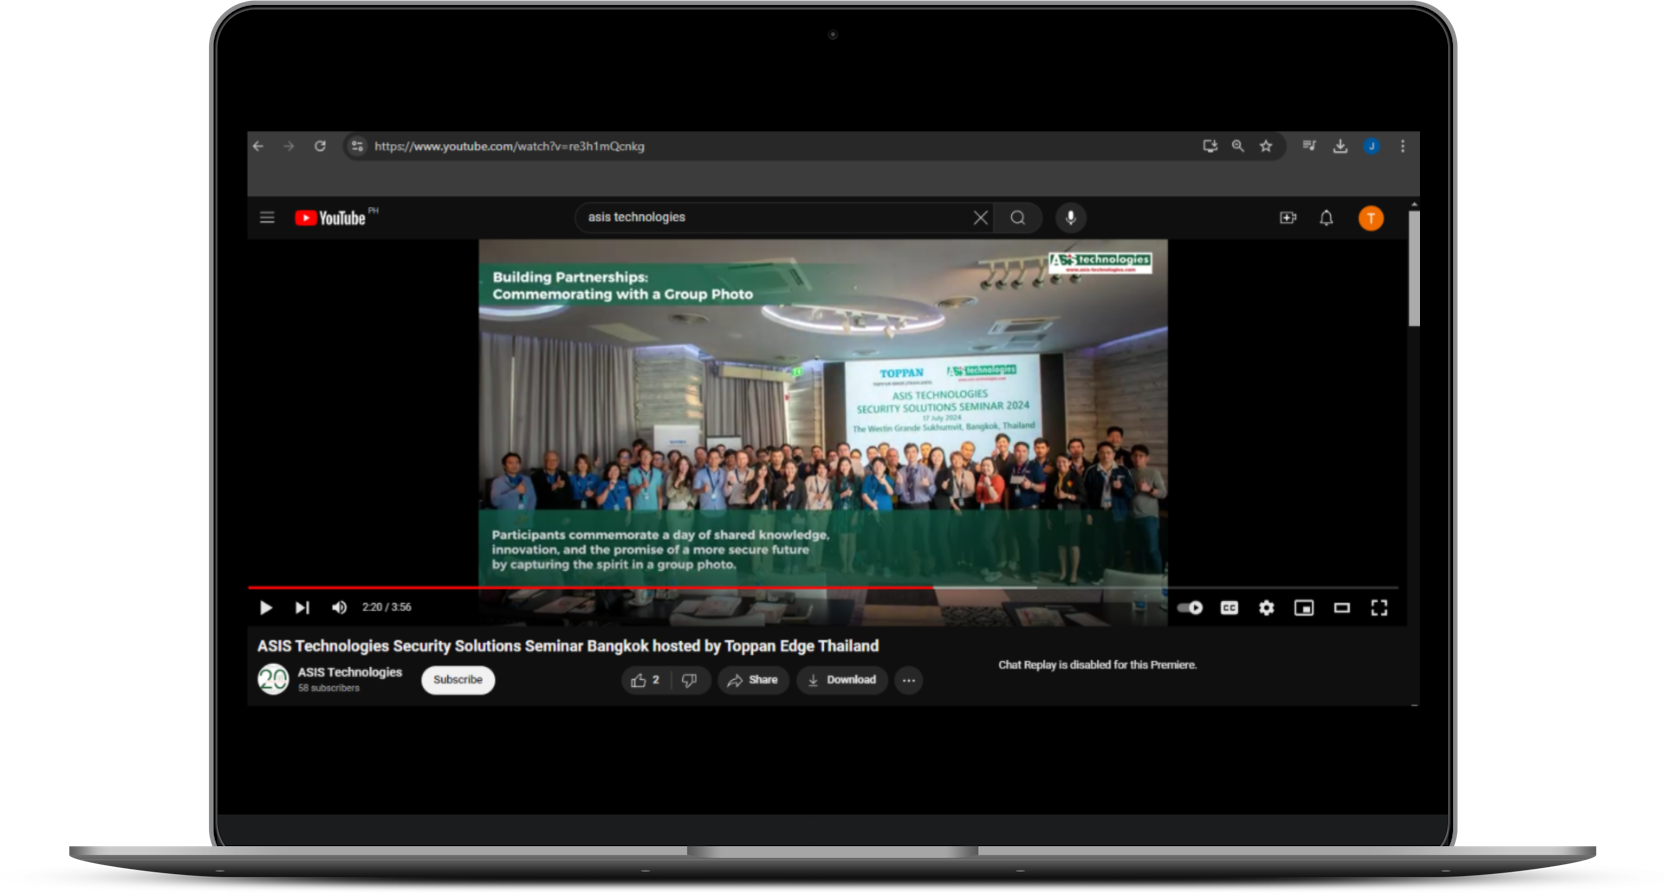The image size is (1666, 893).
Task: Dislike the video
Action: tap(690, 680)
